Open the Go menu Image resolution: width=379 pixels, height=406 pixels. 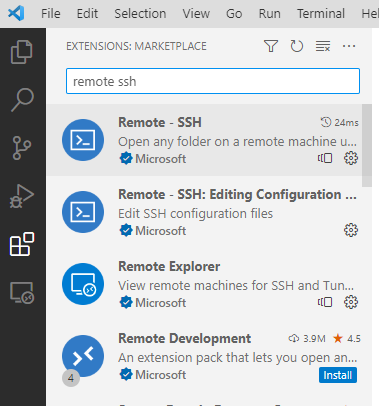234,14
